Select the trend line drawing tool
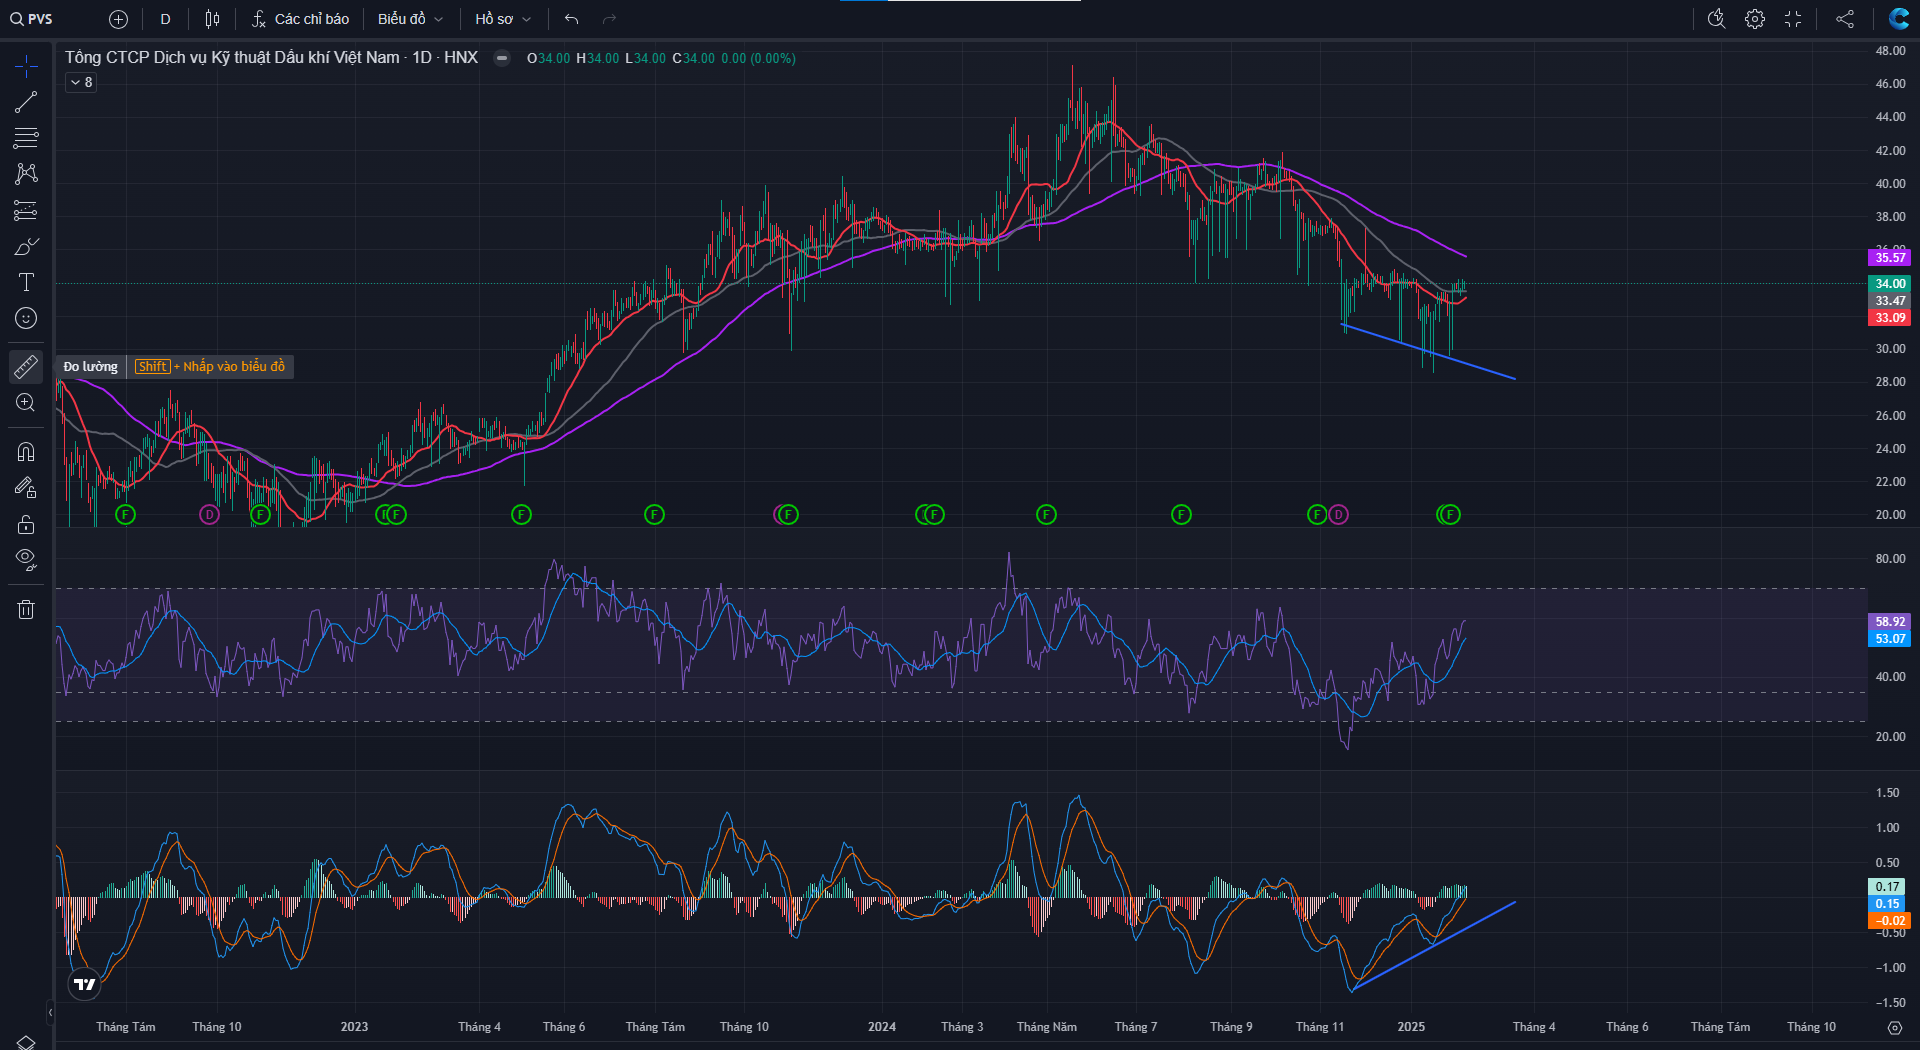Image resolution: width=1920 pixels, height=1050 pixels. (26, 102)
